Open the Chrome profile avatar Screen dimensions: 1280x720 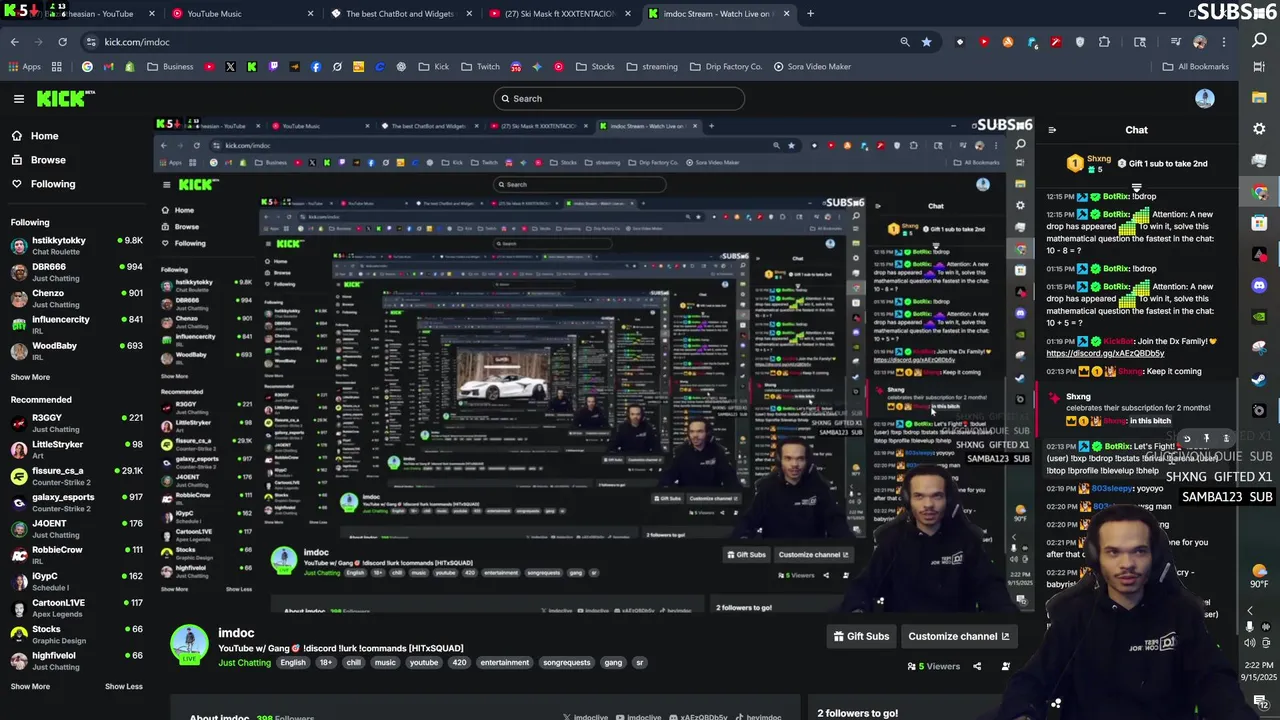(x=1200, y=42)
